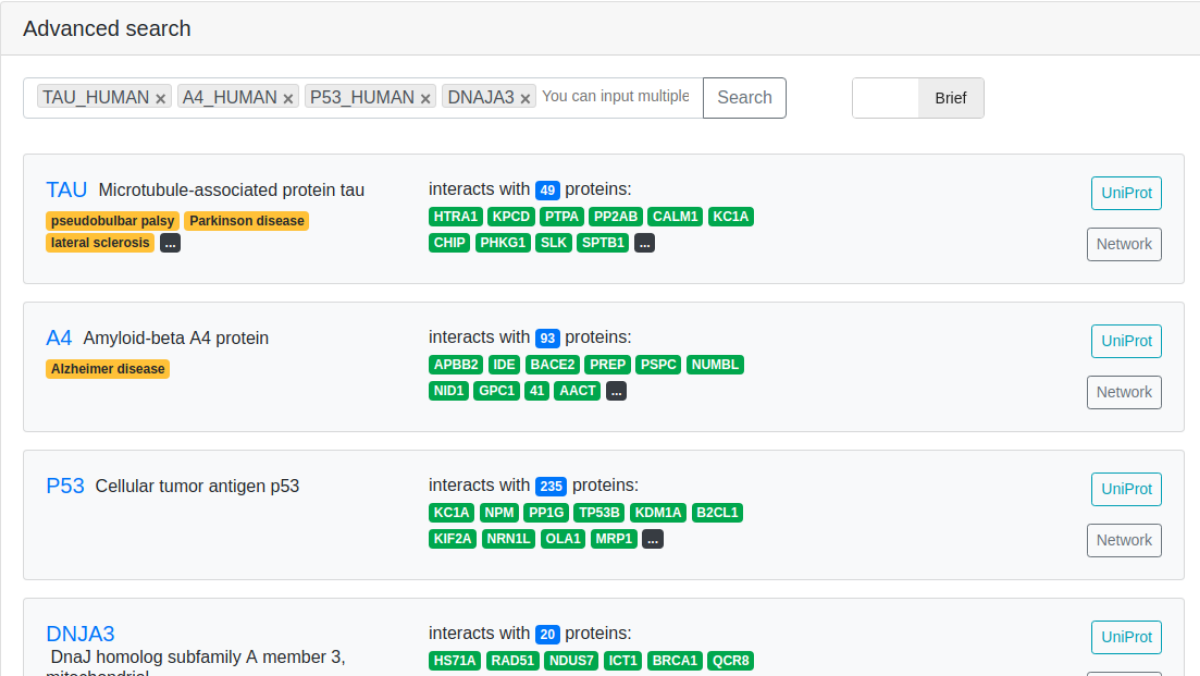Delete the P53_HUMAN search tag
The width and height of the screenshot is (1200, 676).
(425, 98)
